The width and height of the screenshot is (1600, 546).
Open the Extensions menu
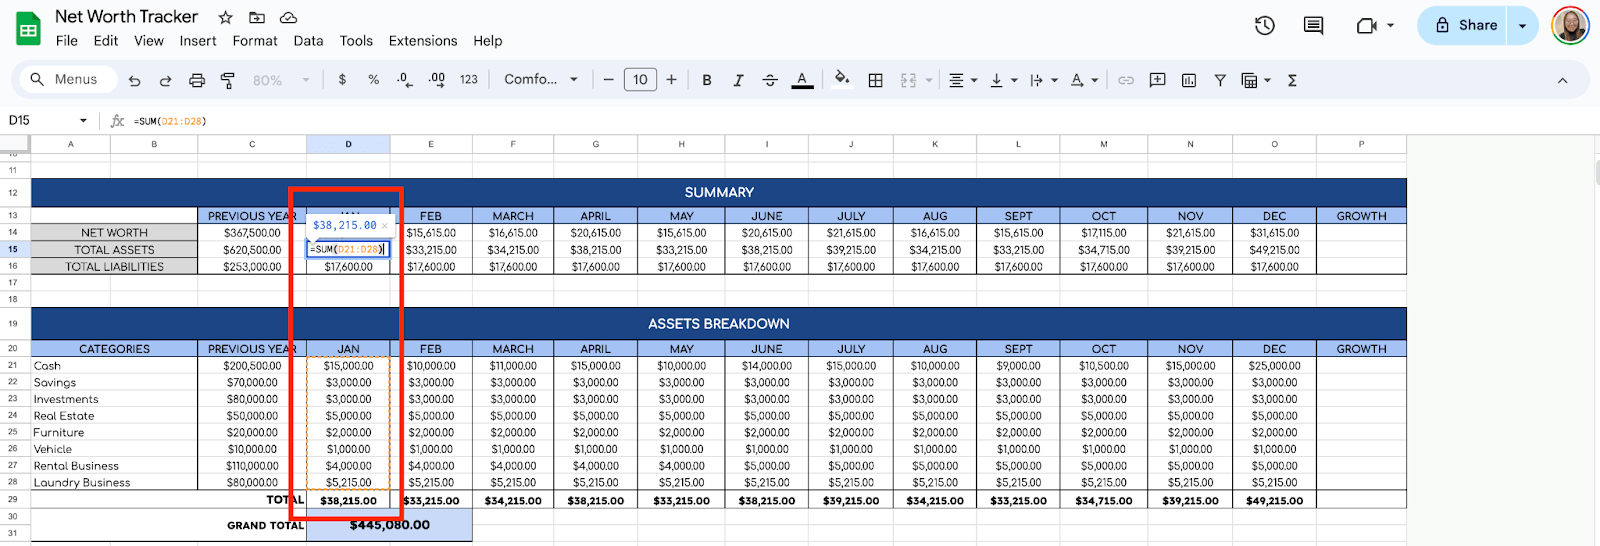[x=423, y=41]
